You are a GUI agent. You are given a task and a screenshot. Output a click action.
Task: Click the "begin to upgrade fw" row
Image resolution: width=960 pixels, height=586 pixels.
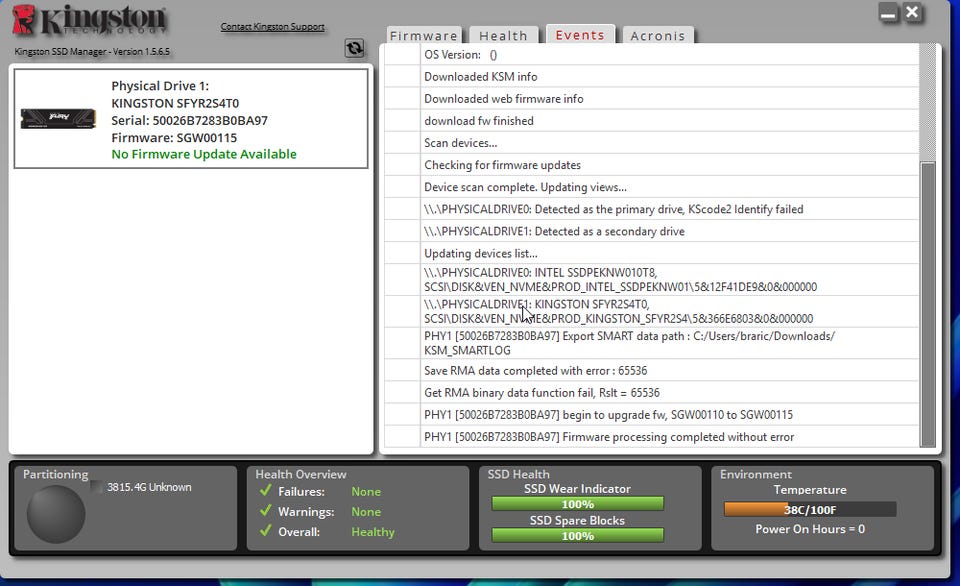point(651,415)
